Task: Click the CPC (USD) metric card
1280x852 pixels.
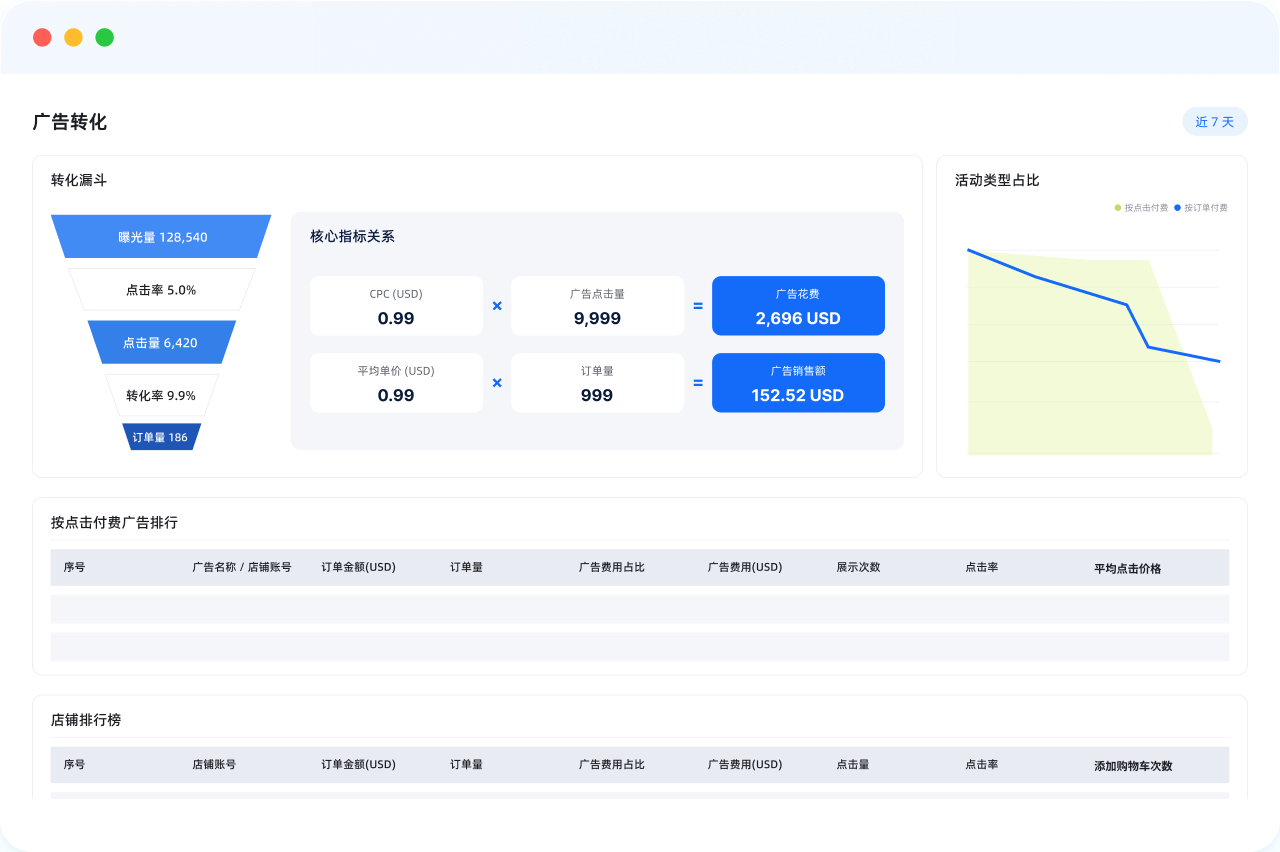Action: [396, 306]
